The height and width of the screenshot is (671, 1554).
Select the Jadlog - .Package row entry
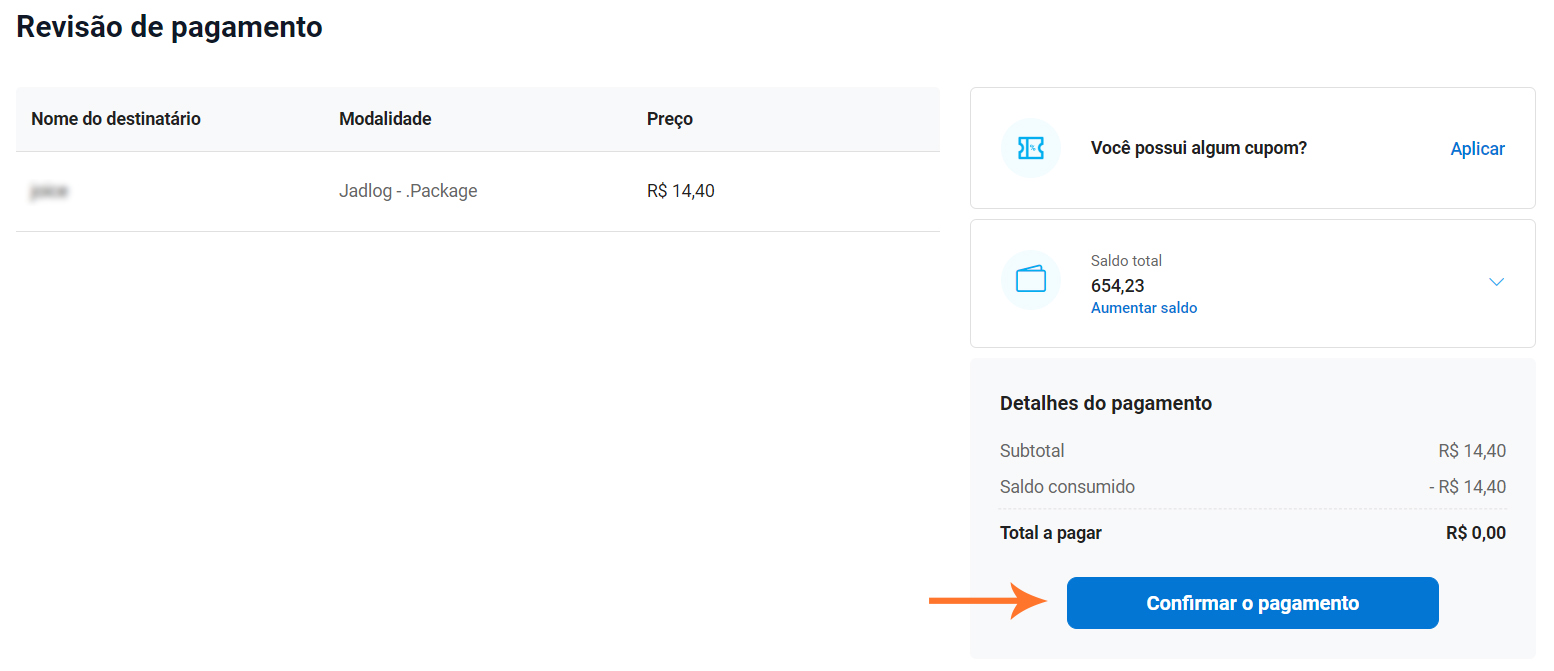click(408, 191)
